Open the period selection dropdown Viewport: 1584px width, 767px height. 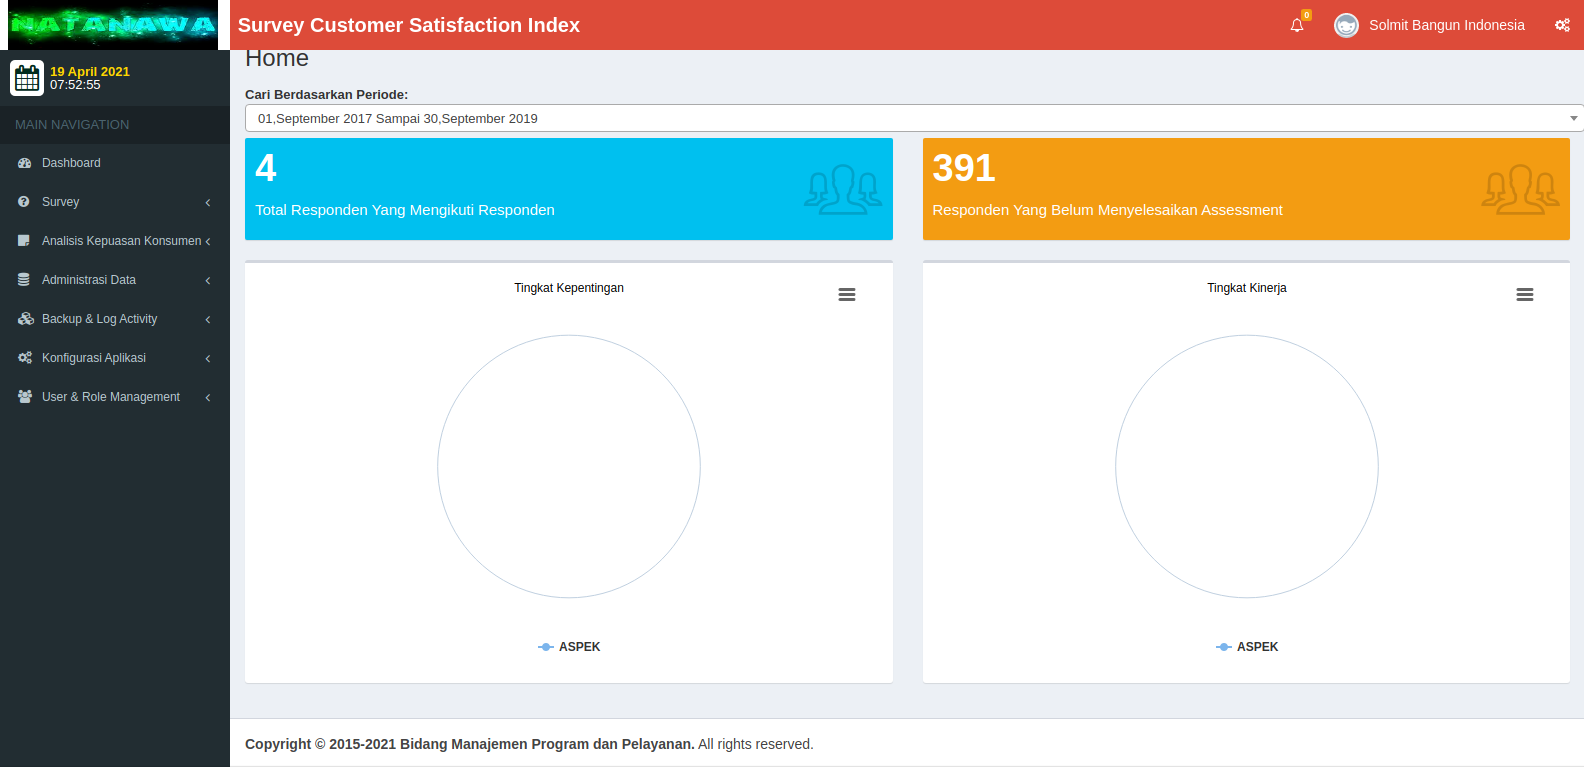[x=913, y=118]
